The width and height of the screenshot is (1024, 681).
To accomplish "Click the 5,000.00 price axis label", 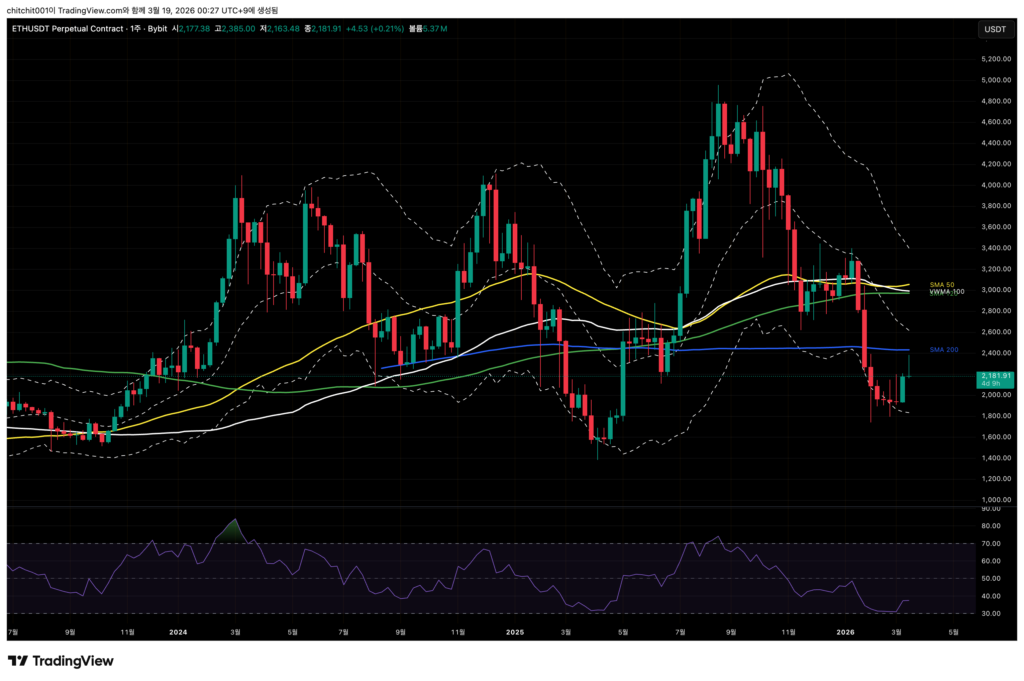I will [995, 80].
